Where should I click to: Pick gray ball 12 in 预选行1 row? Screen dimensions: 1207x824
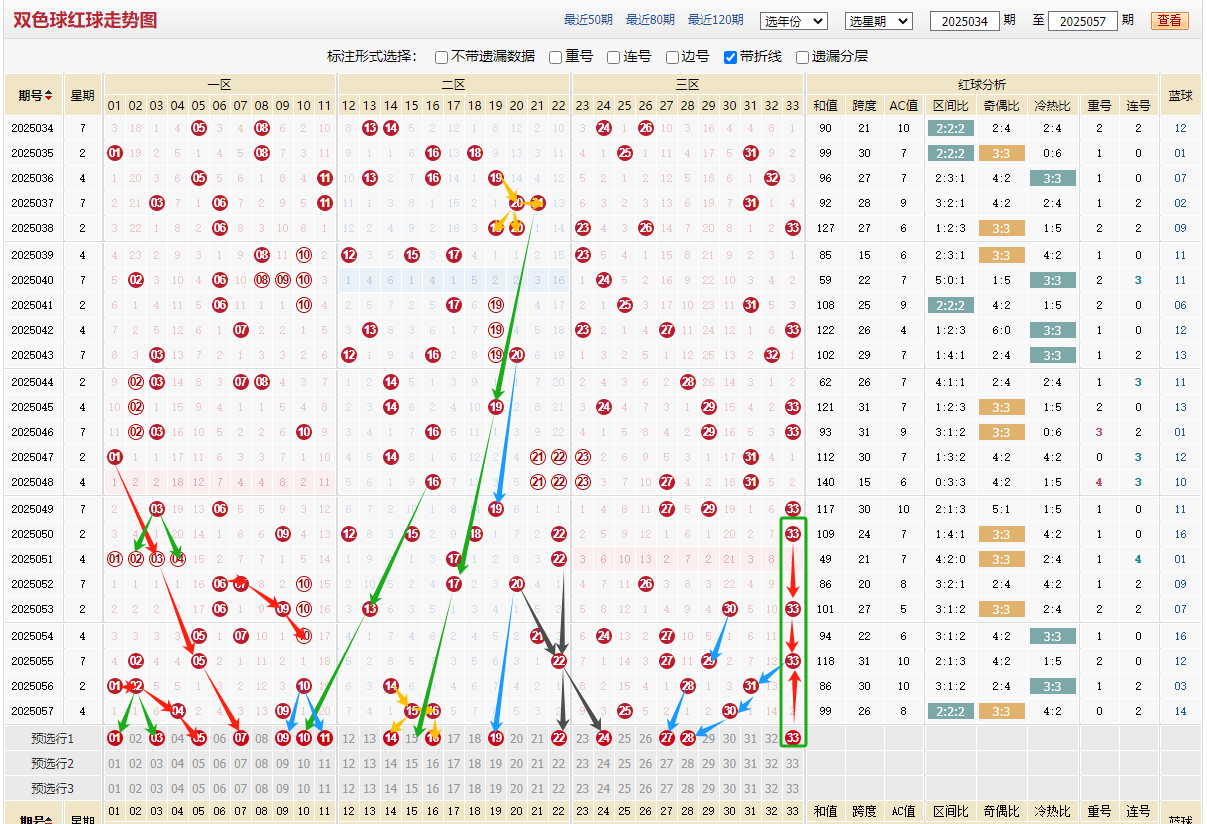point(349,738)
